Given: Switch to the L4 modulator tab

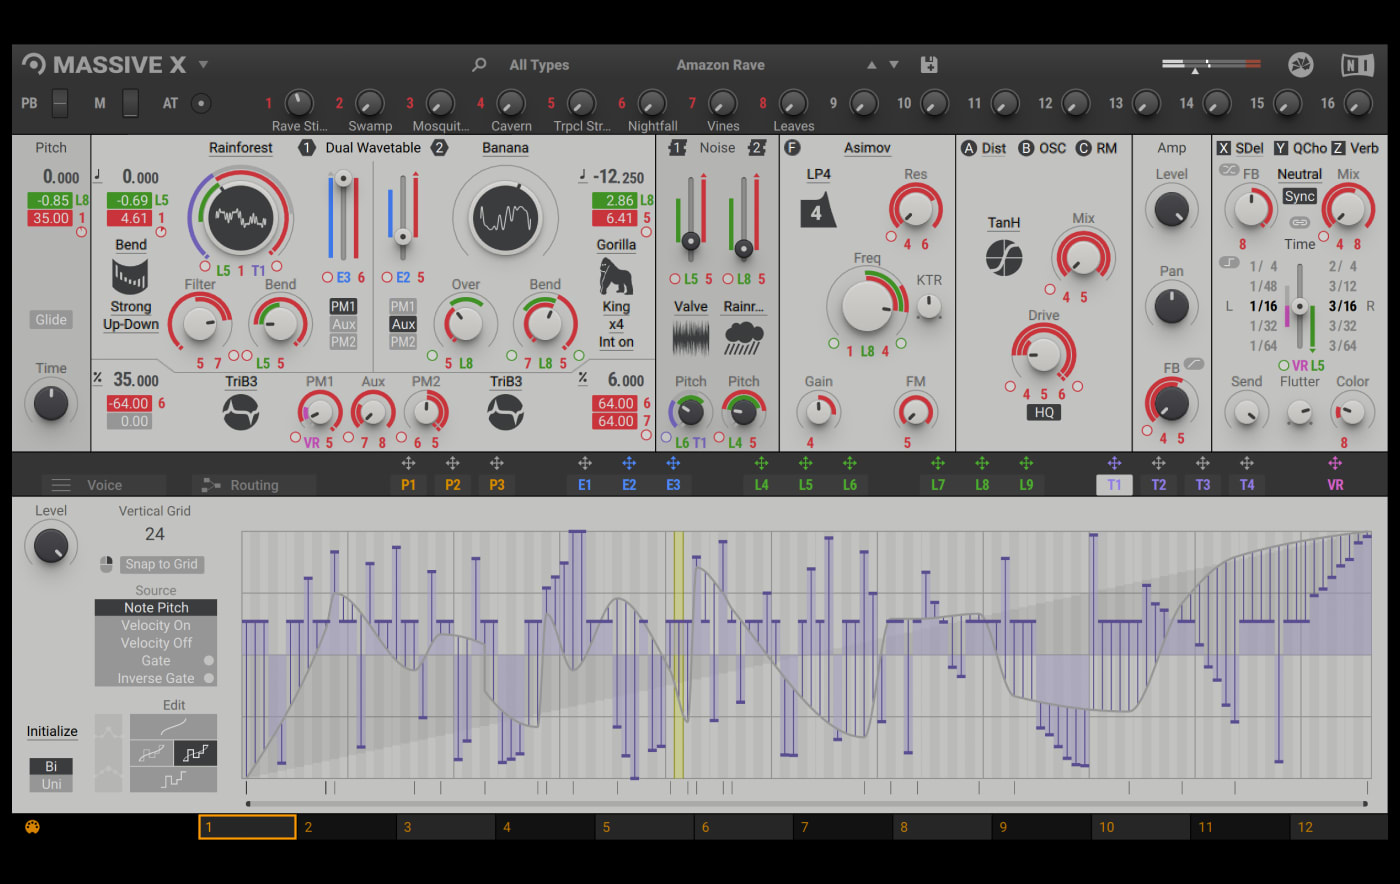Looking at the screenshot, I should tap(761, 485).
